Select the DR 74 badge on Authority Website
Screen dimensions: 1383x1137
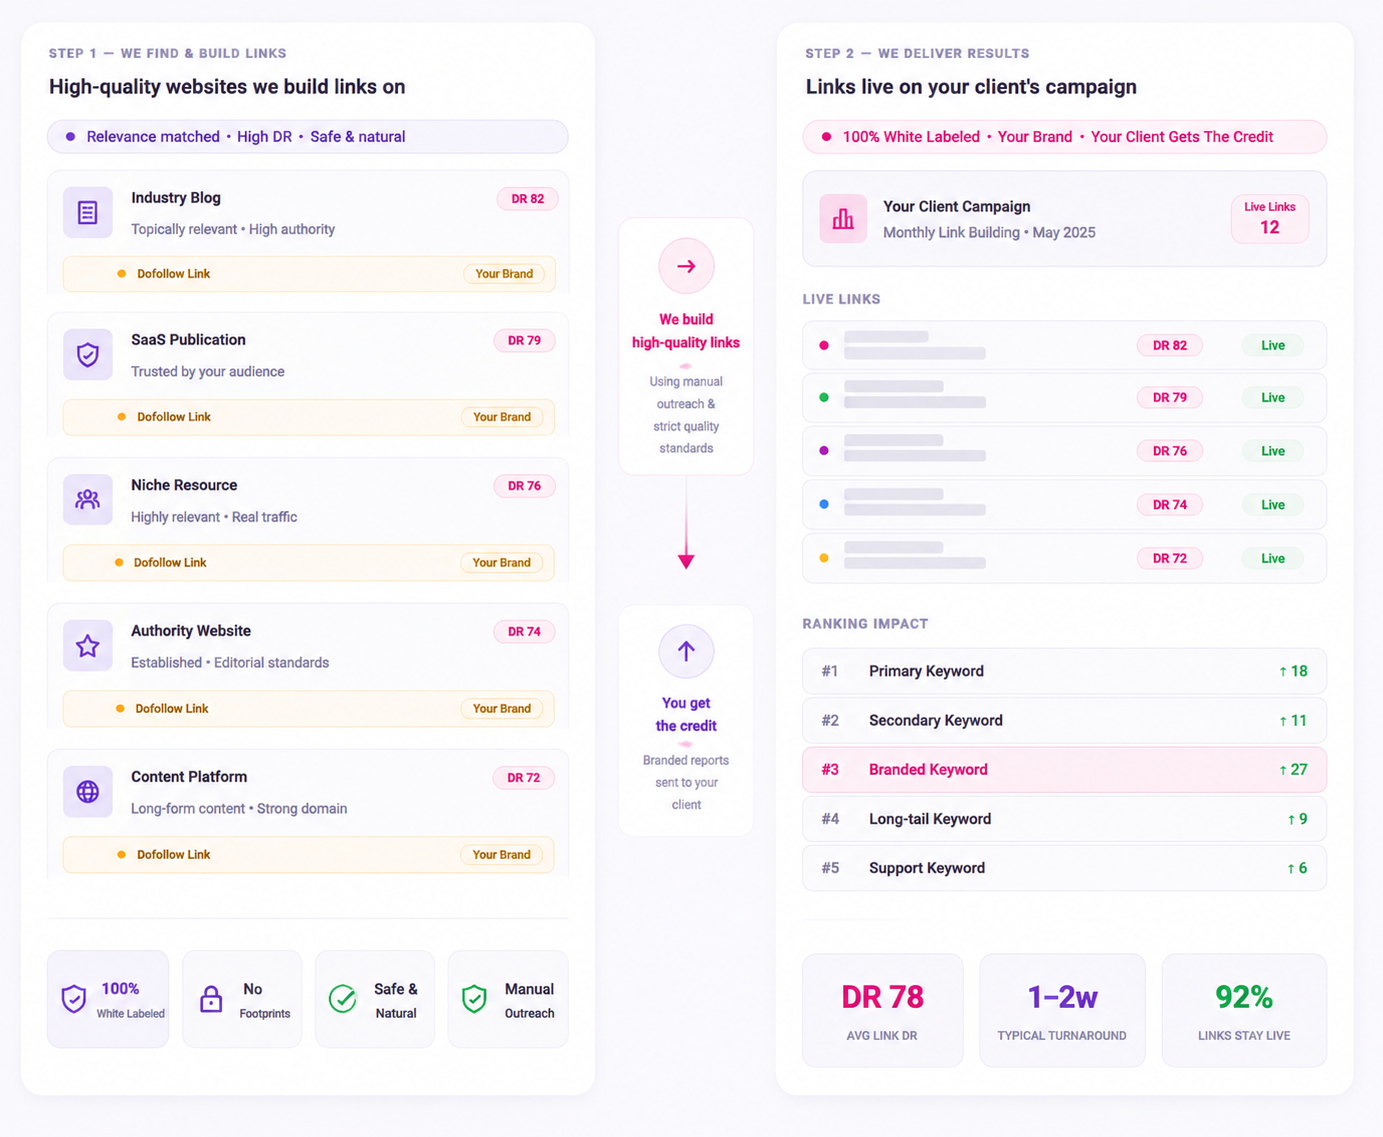tap(524, 632)
